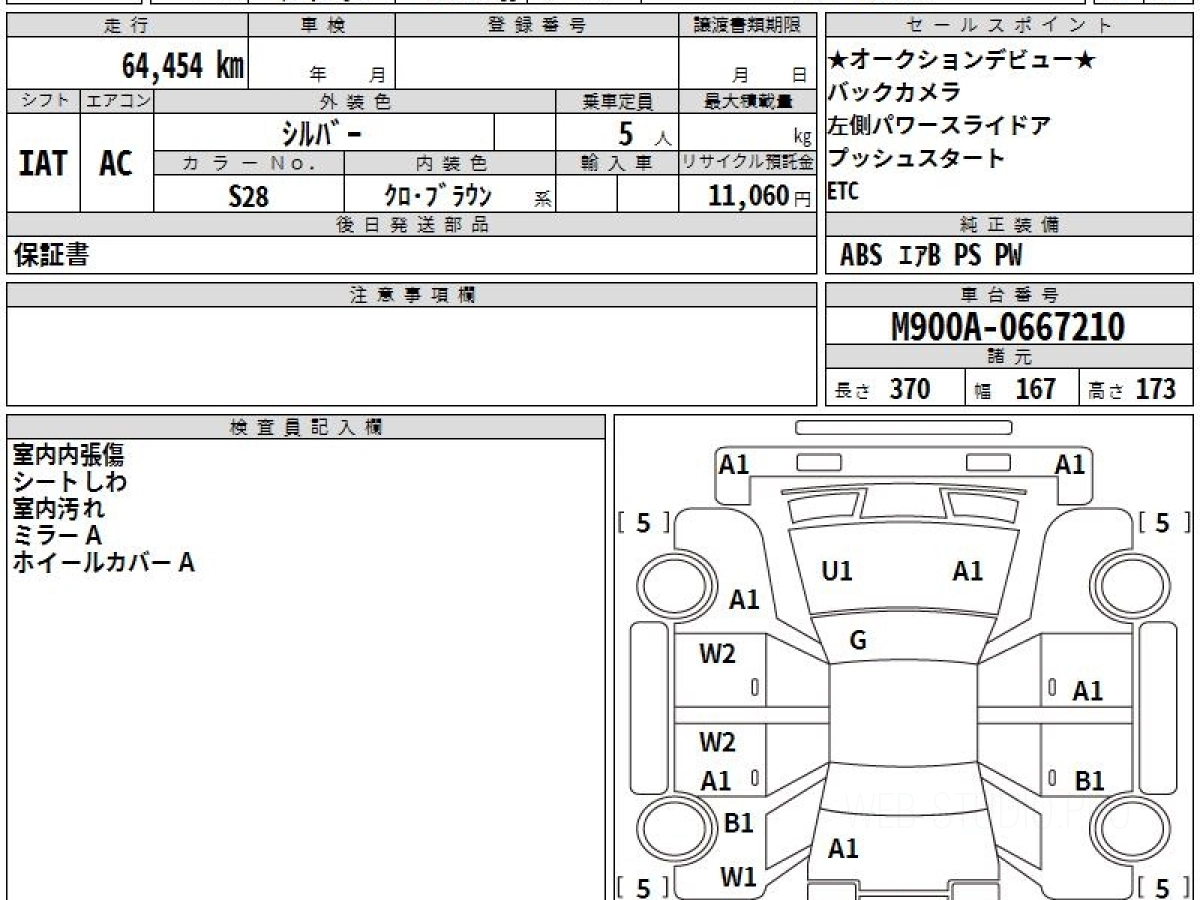Image resolution: width=1200 pixels, height=900 pixels.
Task: Click the 検査員記入欄 header
Action: pyautogui.click(x=306, y=427)
